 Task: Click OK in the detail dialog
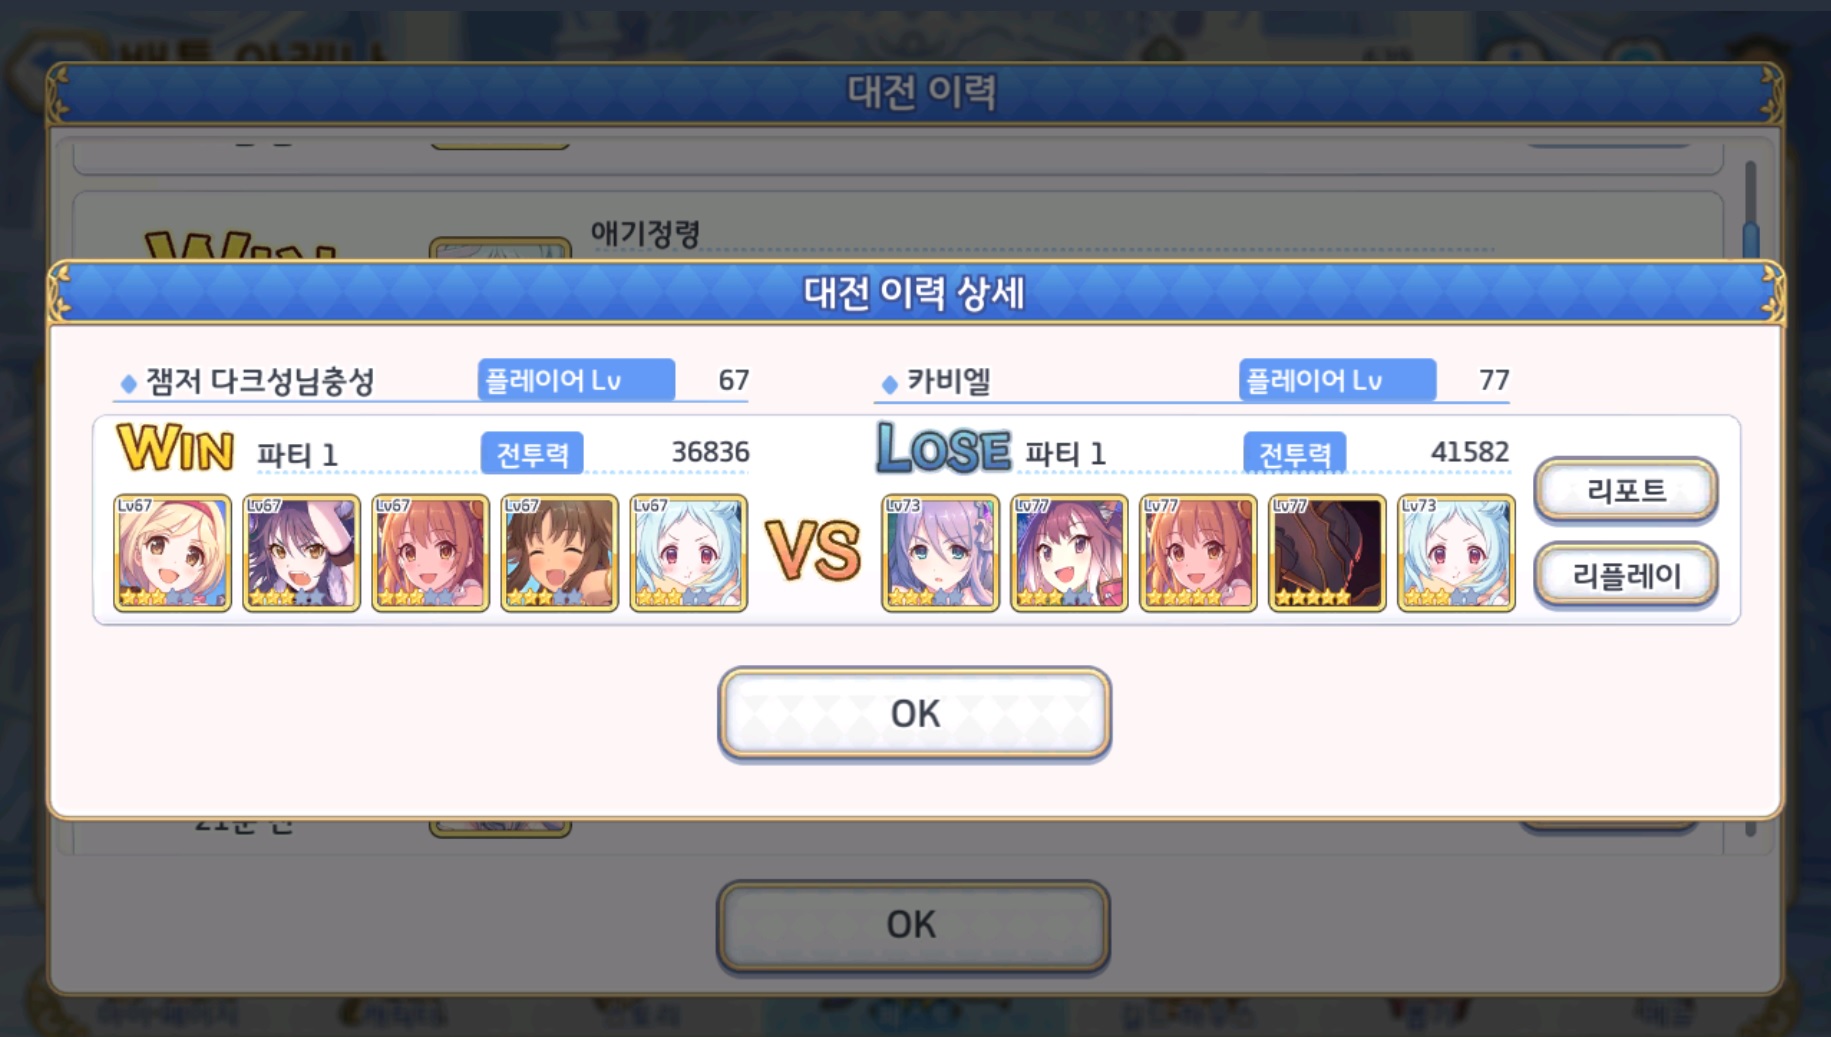point(914,713)
